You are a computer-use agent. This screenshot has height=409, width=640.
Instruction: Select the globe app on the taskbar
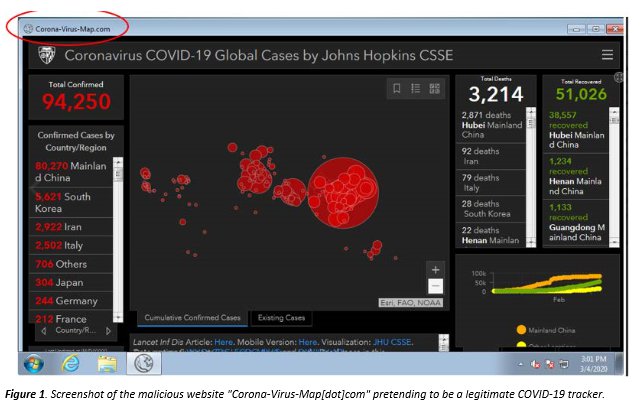pyautogui.click(x=144, y=363)
